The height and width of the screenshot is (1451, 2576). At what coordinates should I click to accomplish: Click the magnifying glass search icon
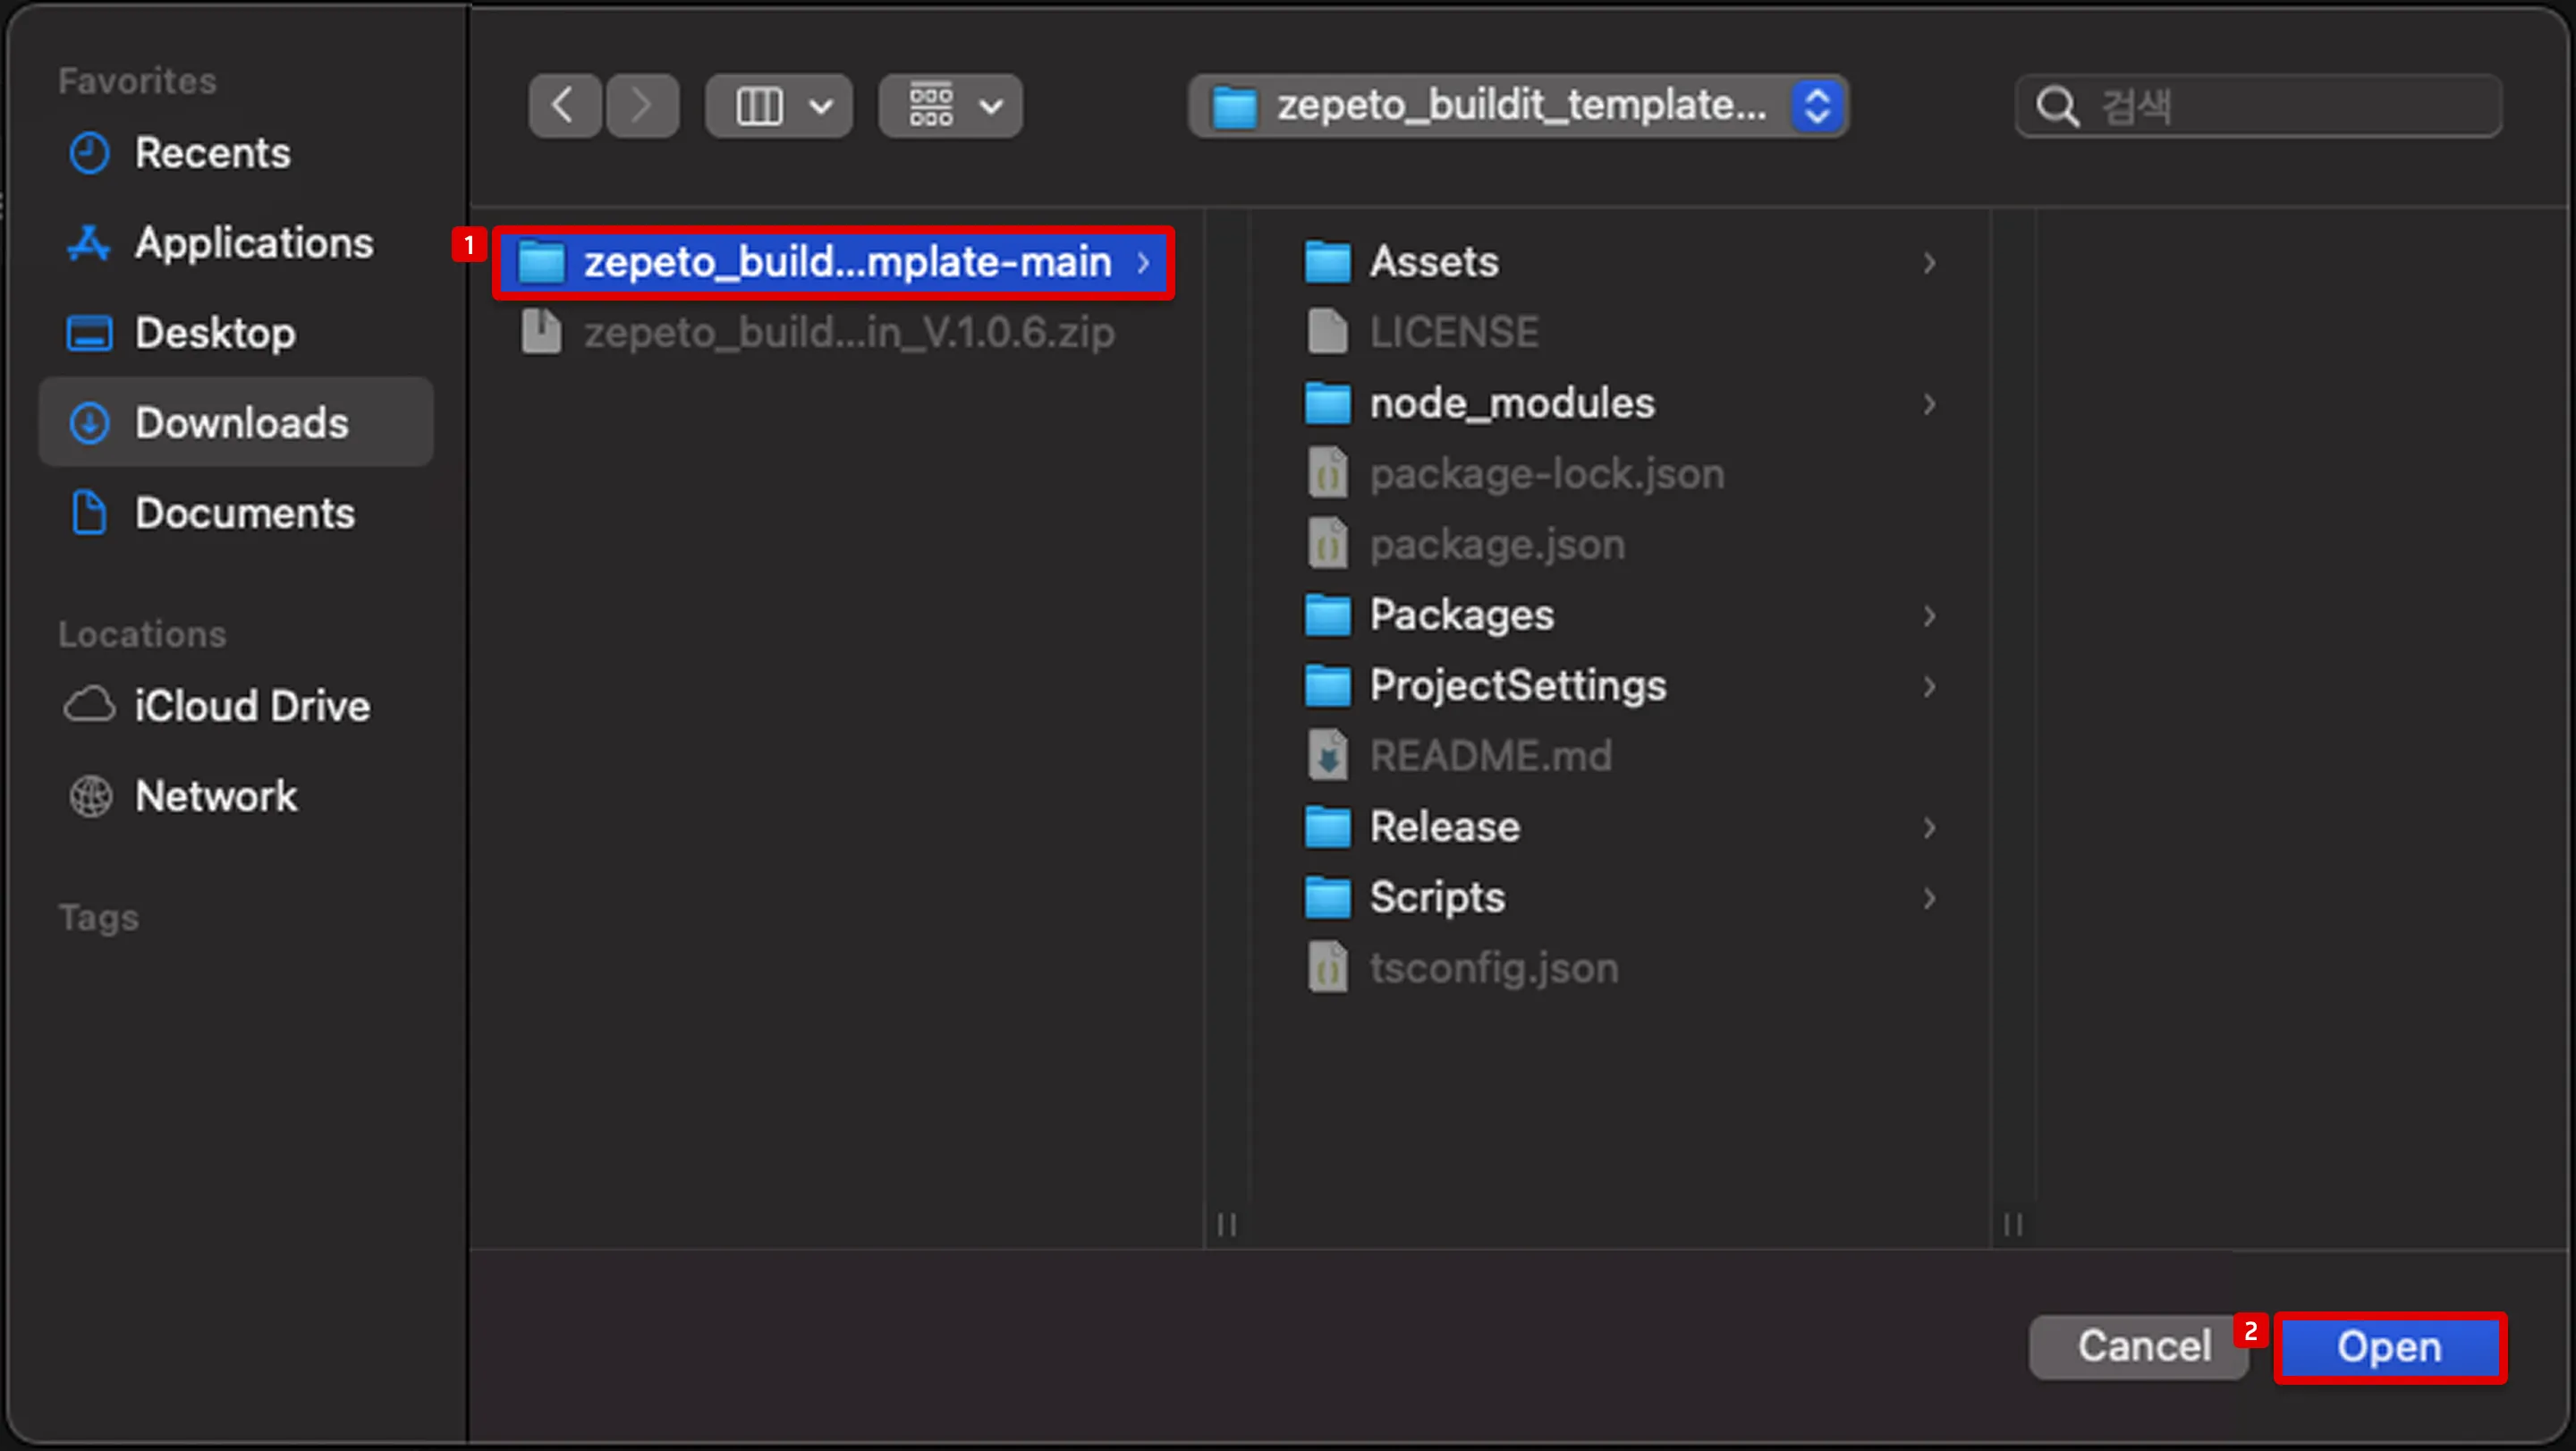click(x=2057, y=106)
